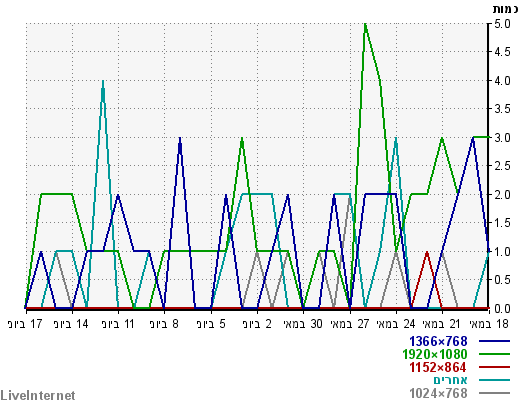Click the 21 במאי date label
520x405 pixels.
442,324
